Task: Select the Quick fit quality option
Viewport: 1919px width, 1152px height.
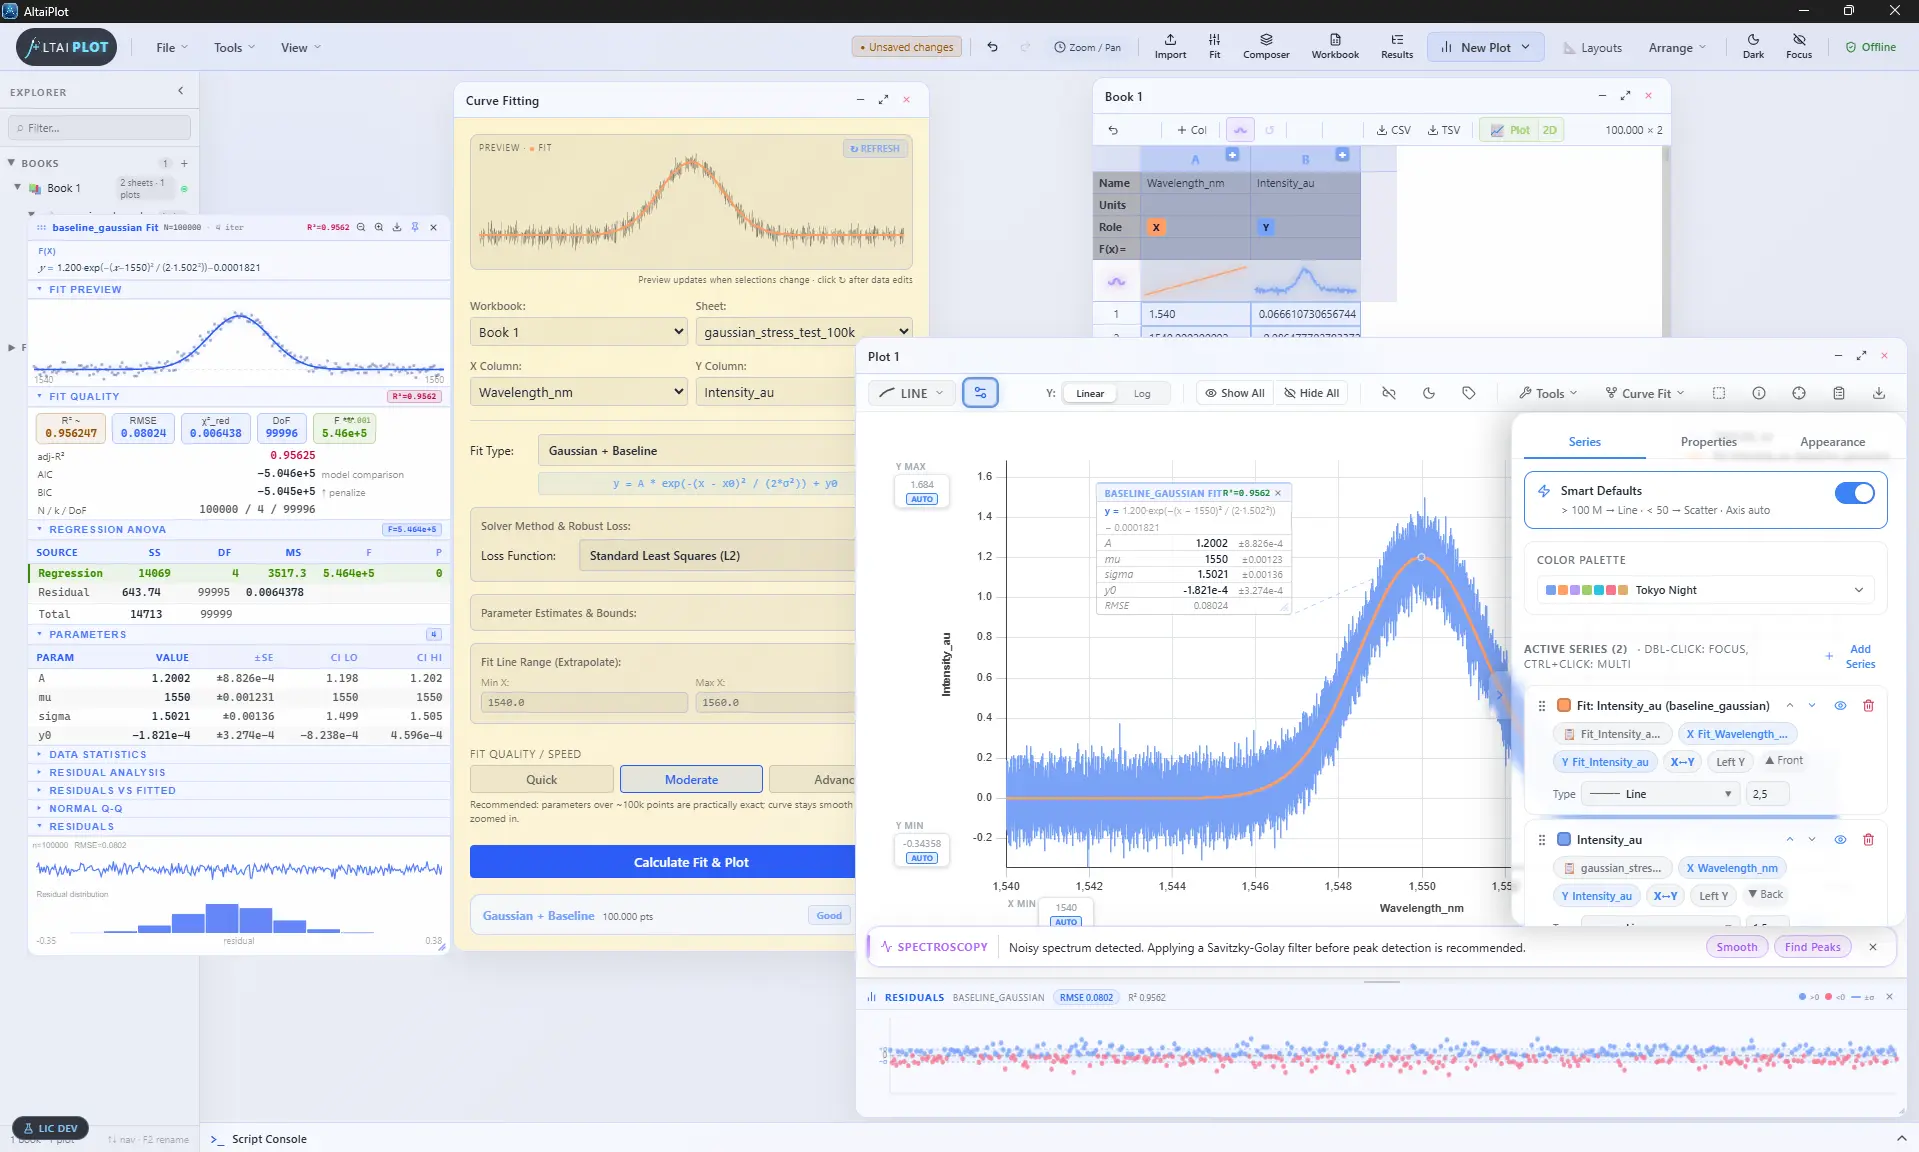Action: point(542,779)
